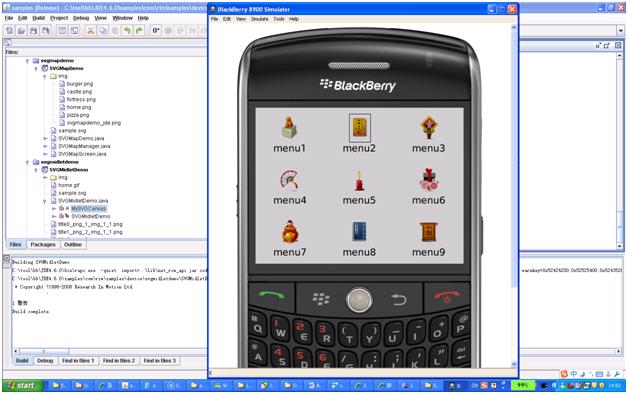Viewport: 628px width, 394px height.
Task: Select fortress.png in the file tree
Action: (x=81, y=99)
